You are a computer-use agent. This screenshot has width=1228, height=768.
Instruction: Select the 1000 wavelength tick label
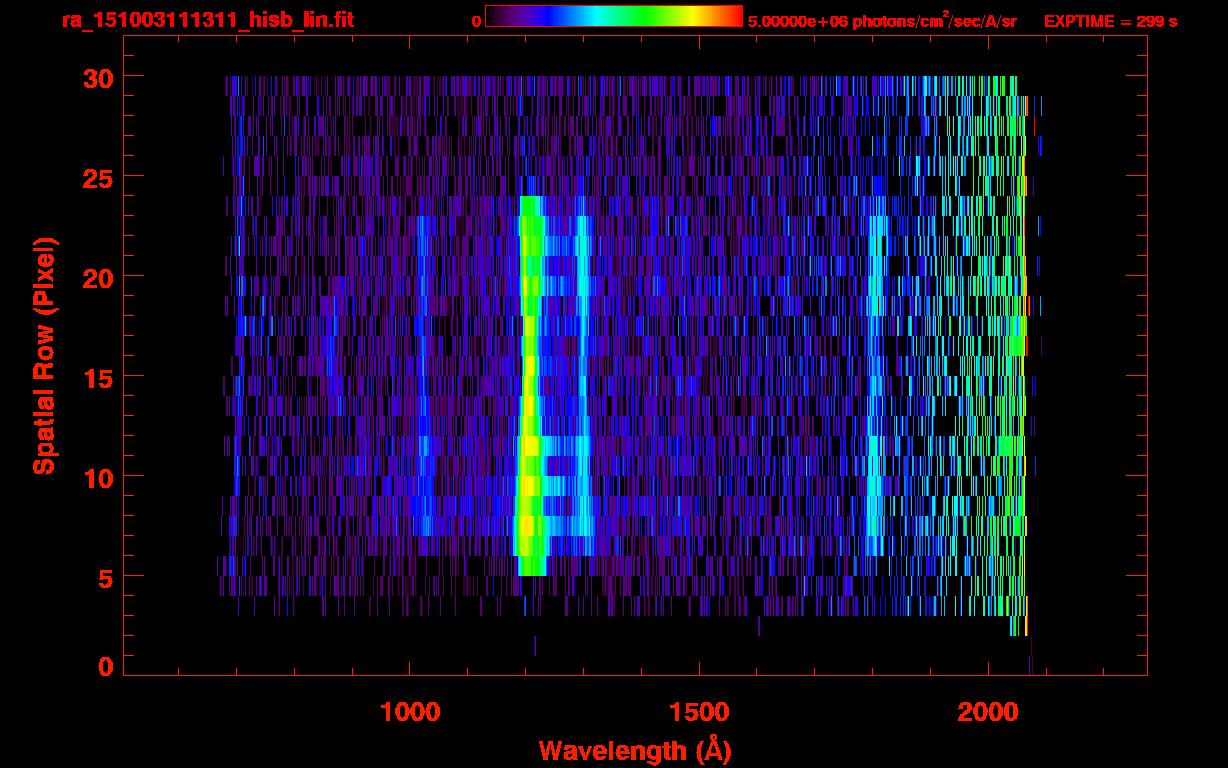410,711
